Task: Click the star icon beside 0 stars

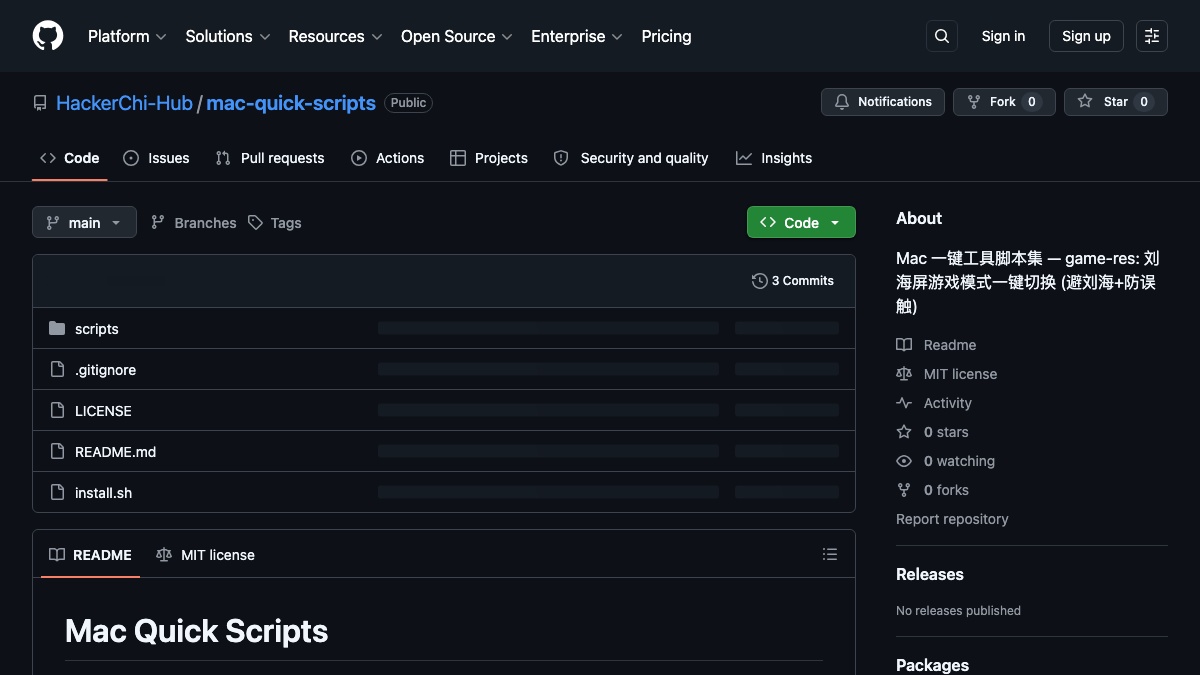Action: click(904, 432)
